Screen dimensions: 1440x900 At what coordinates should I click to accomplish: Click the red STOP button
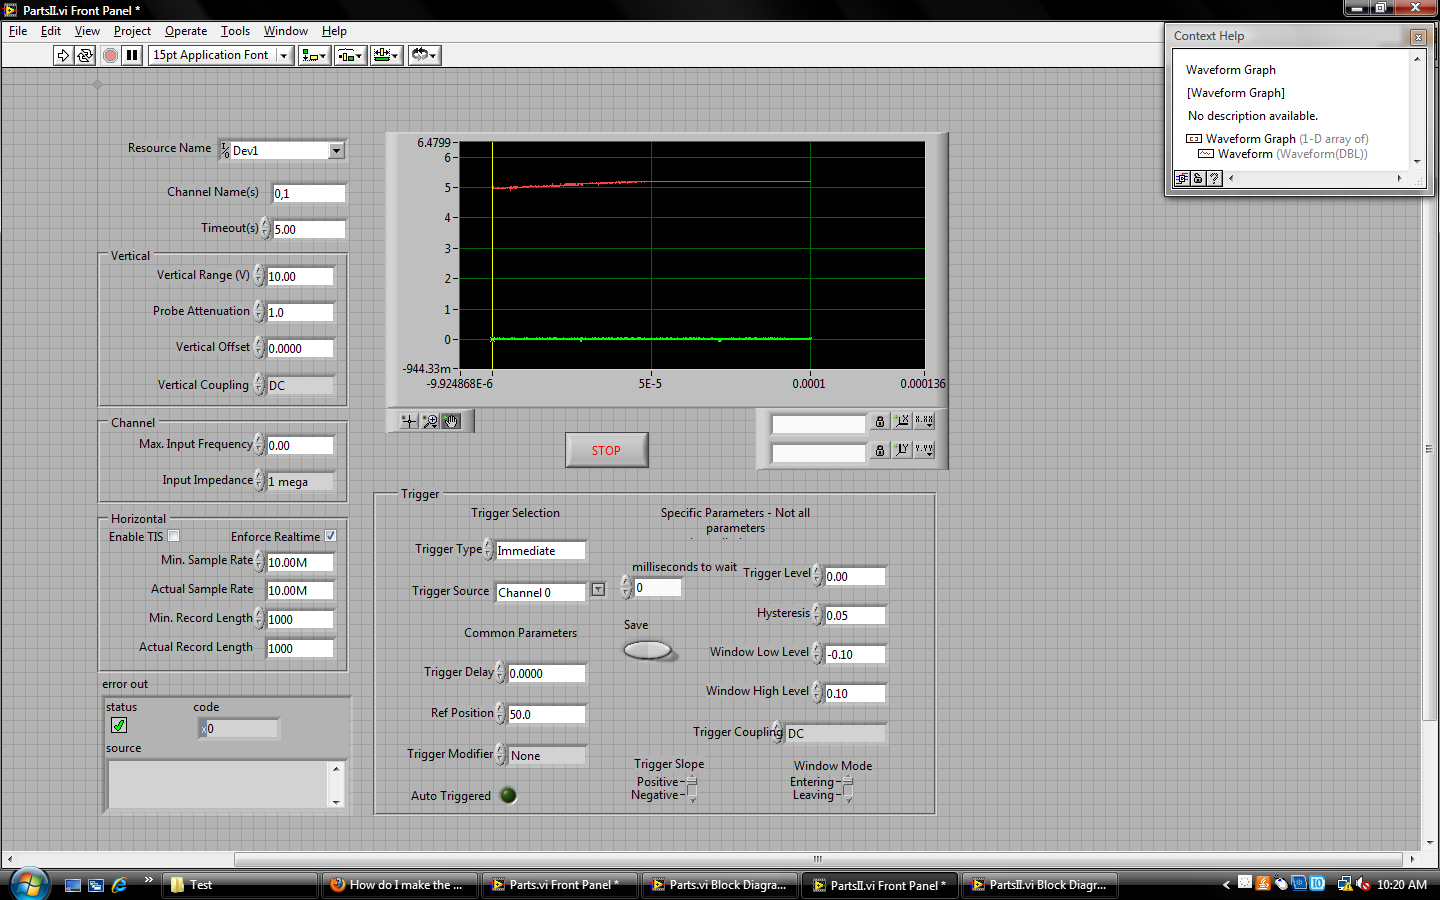point(606,450)
